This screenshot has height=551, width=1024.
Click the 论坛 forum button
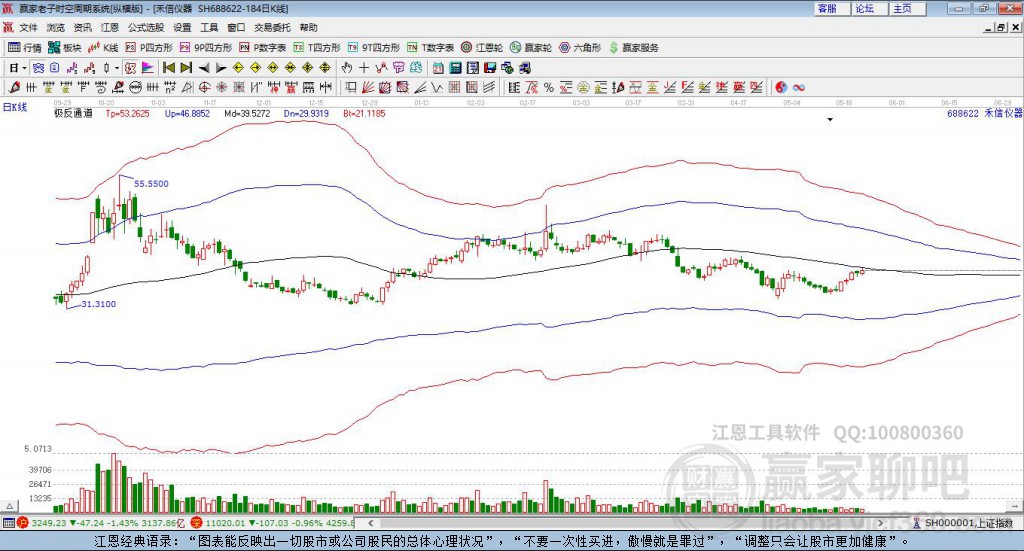869,8
